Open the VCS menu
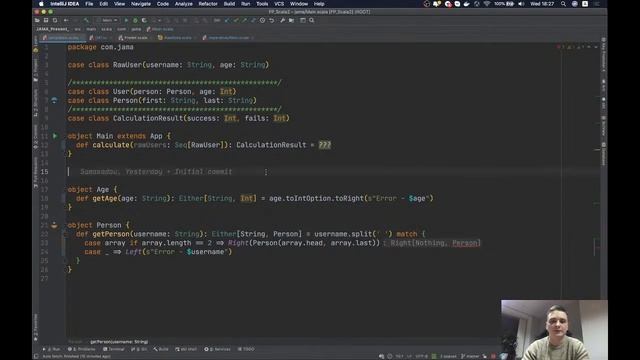 point(279,4)
